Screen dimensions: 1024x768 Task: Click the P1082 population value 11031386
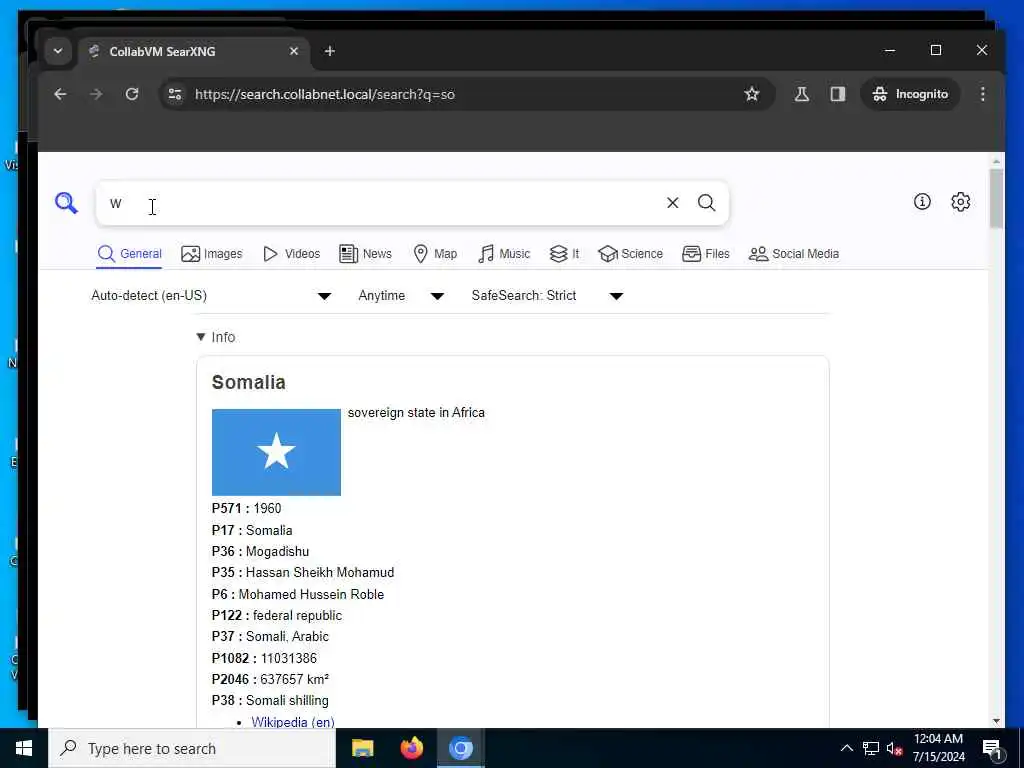click(x=288, y=658)
